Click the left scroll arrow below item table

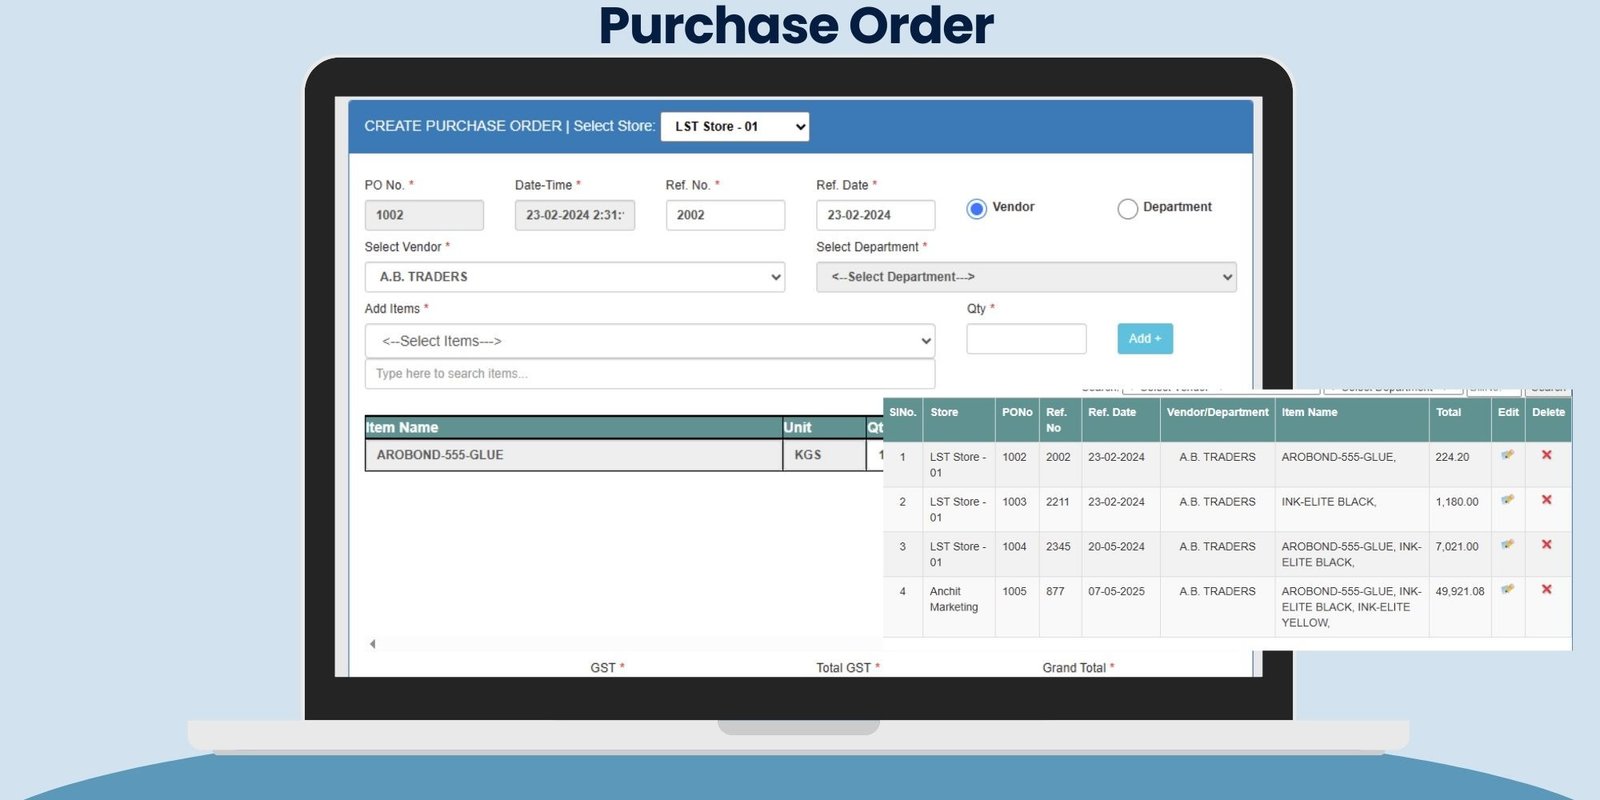coord(373,644)
